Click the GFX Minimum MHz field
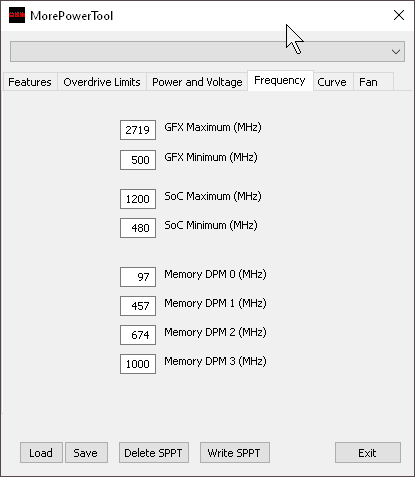The height and width of the screenshot is (477, 415). [138, 160]
